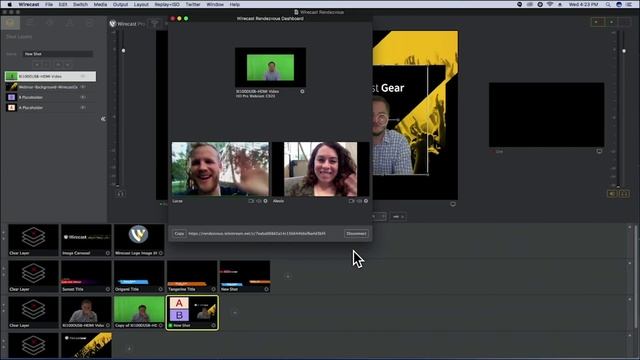Viewport: 640px width, 360px height.
Task: Toggle visibility of the HDMI Video layer
Action: 83,76
